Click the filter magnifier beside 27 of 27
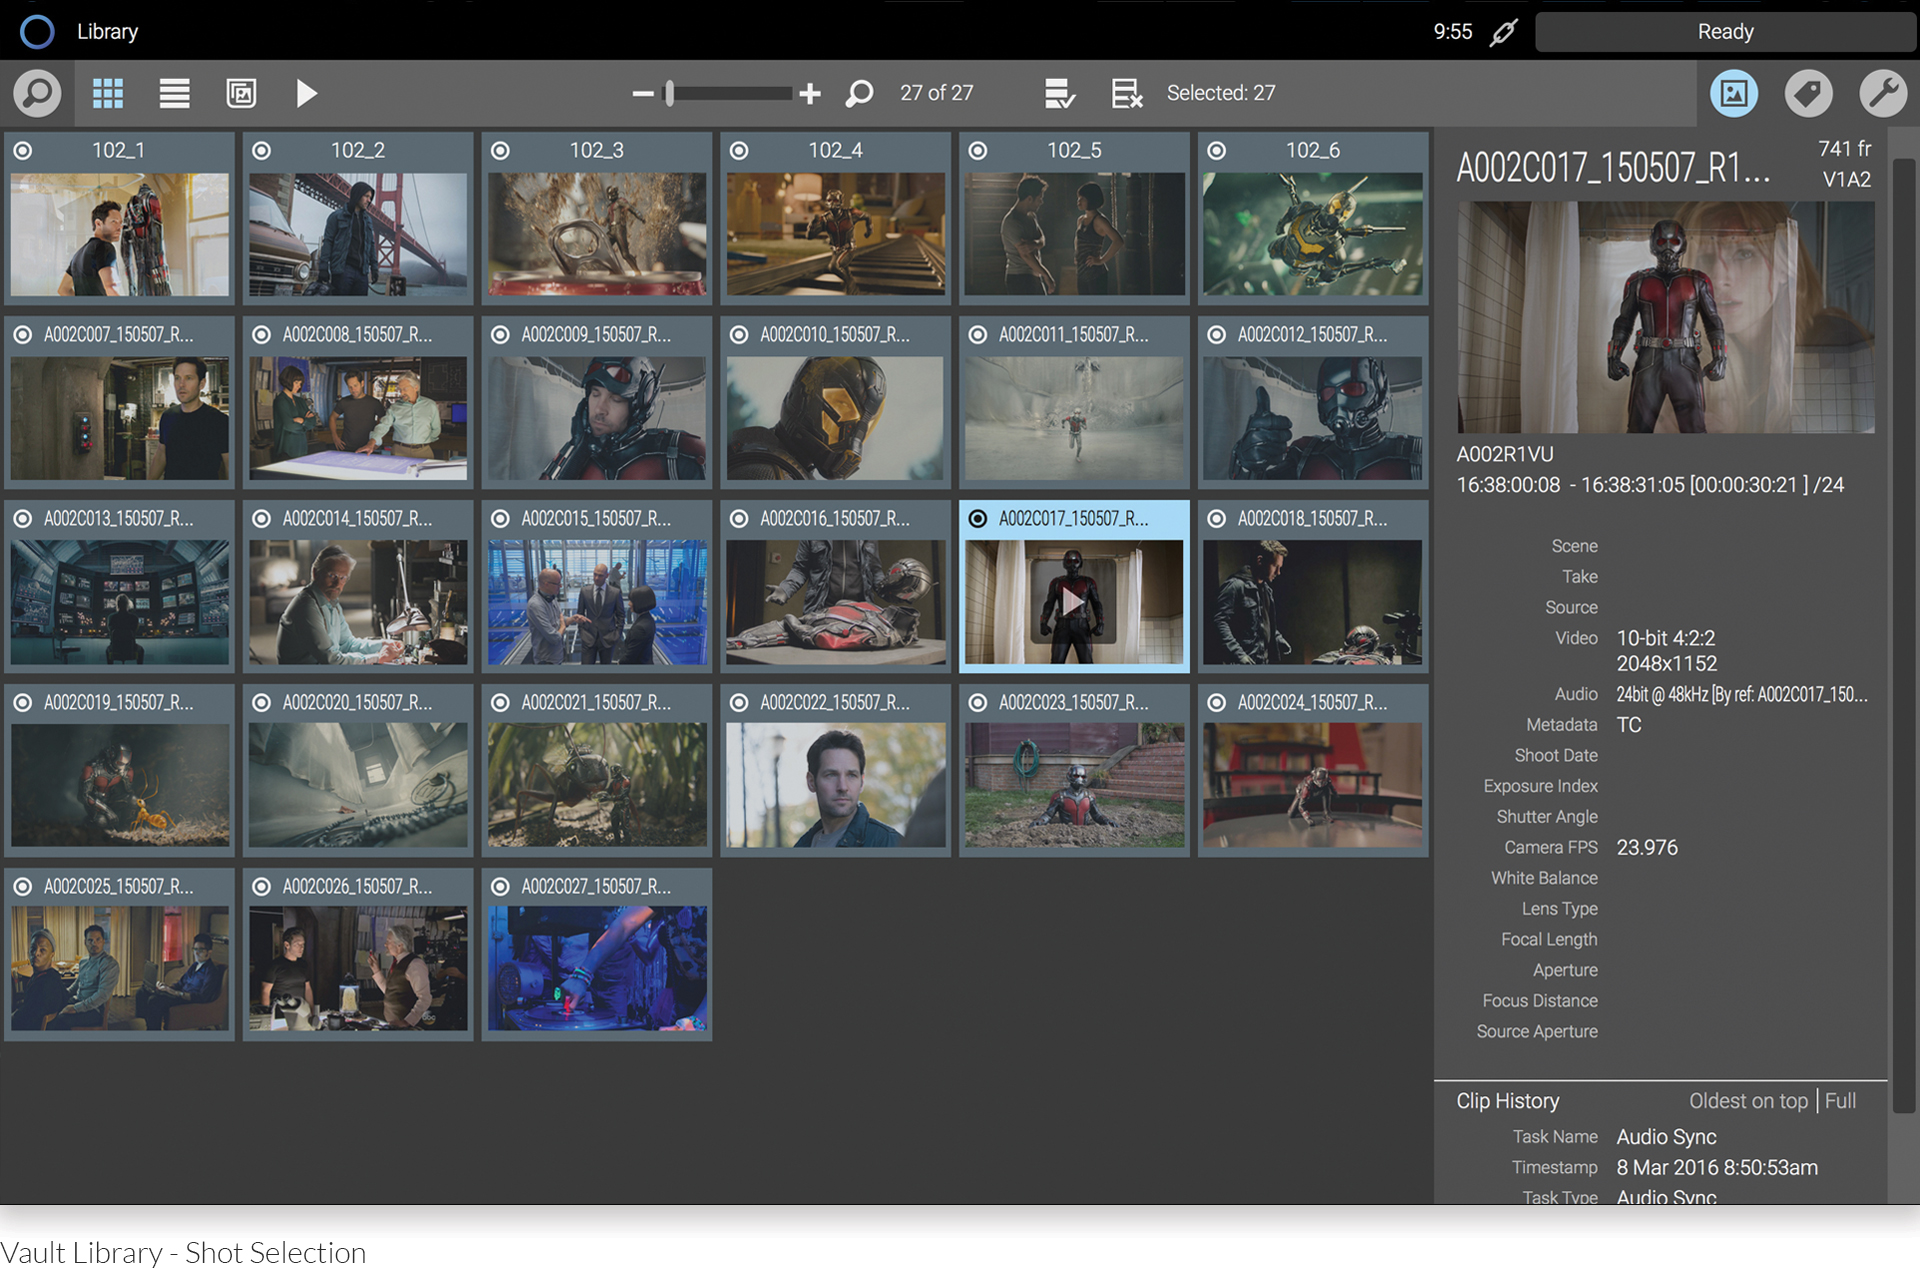The height and width of the screenshot is (1269, 1920). [x=859, y=93]
